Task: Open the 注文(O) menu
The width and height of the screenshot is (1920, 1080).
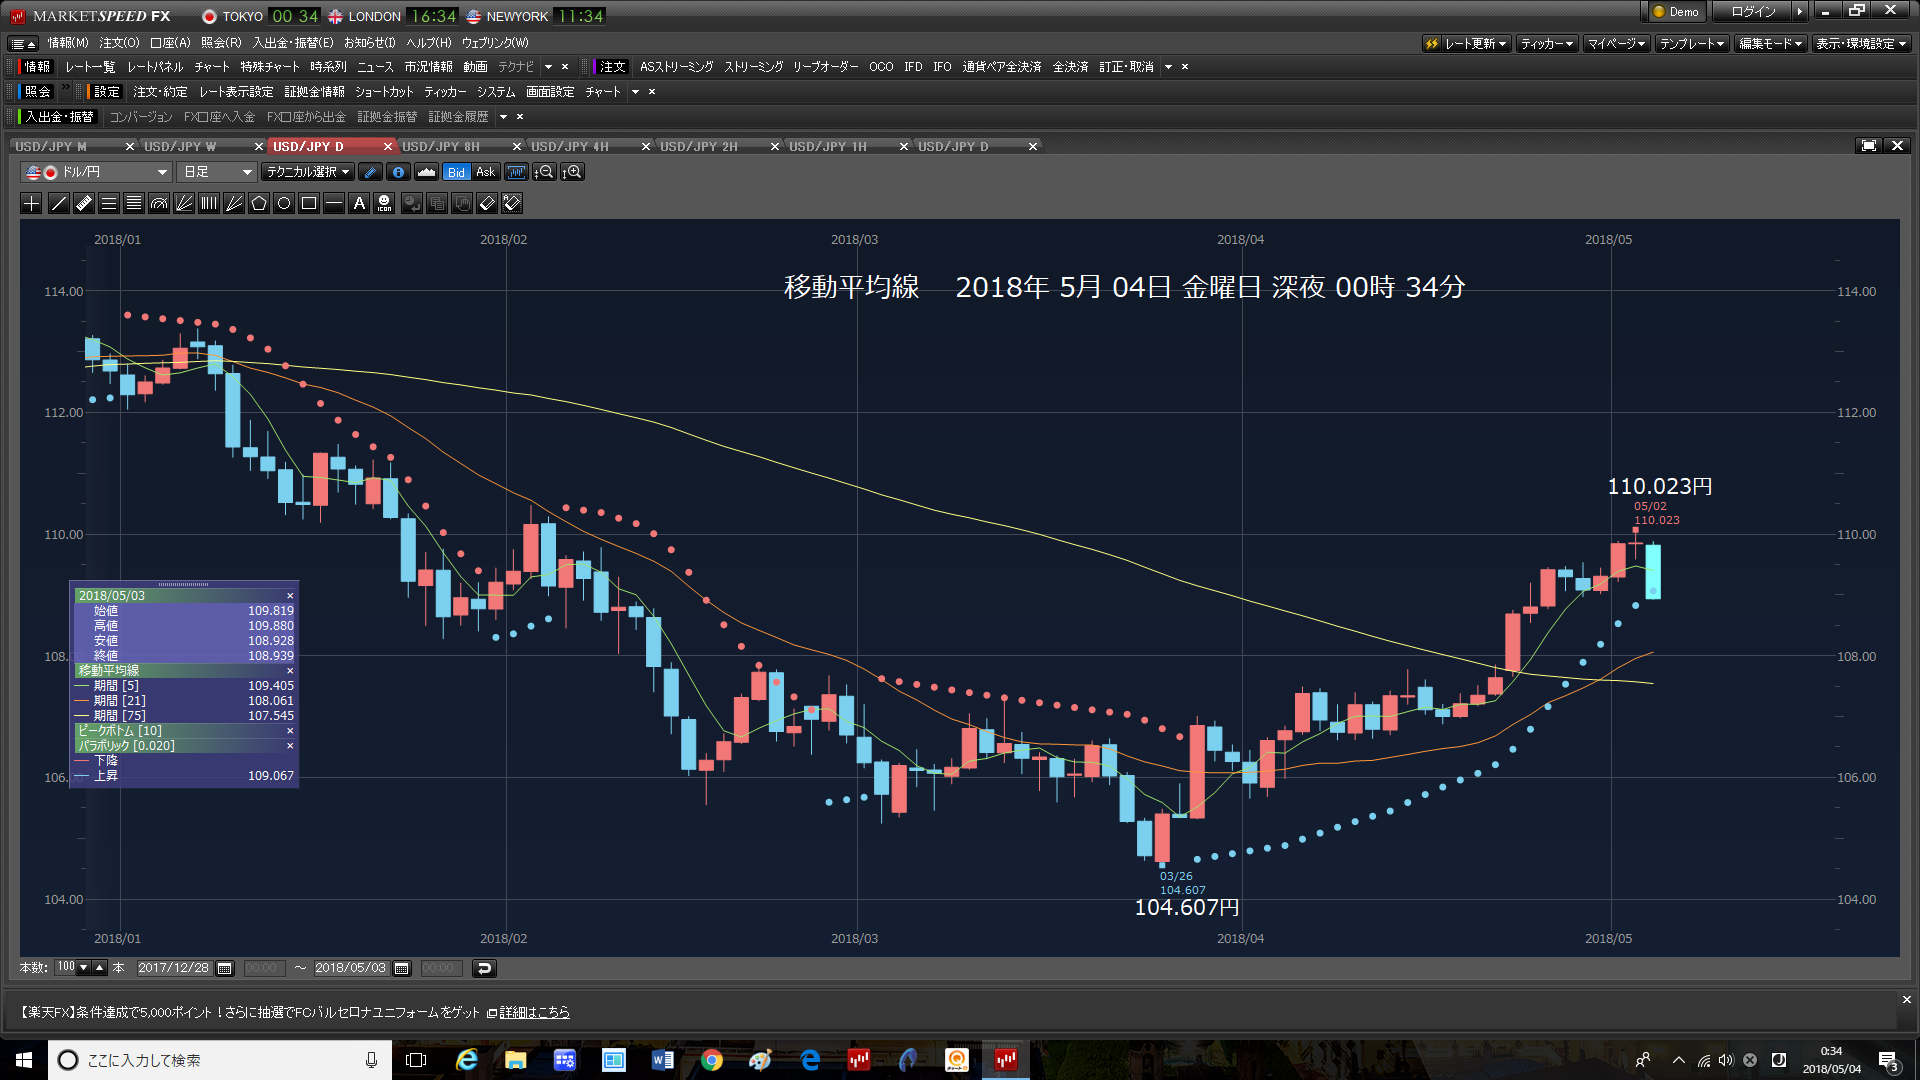Action: (119, 43)
